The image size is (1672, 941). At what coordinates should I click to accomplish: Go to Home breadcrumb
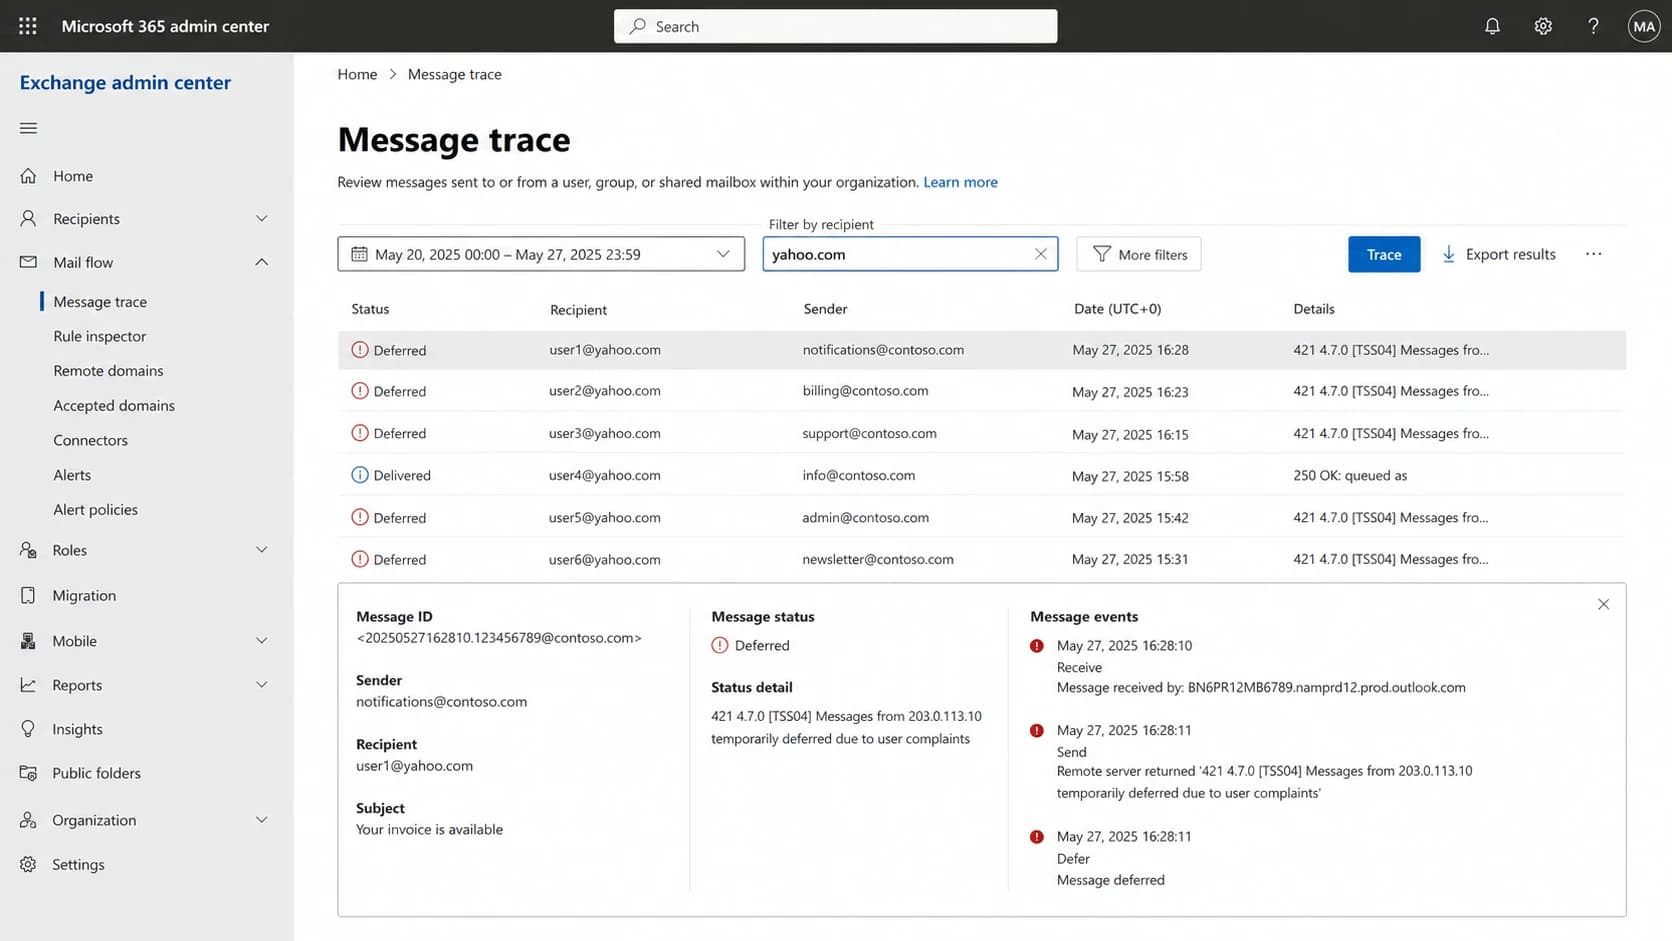pyautogui.click(x=357, y=74)
